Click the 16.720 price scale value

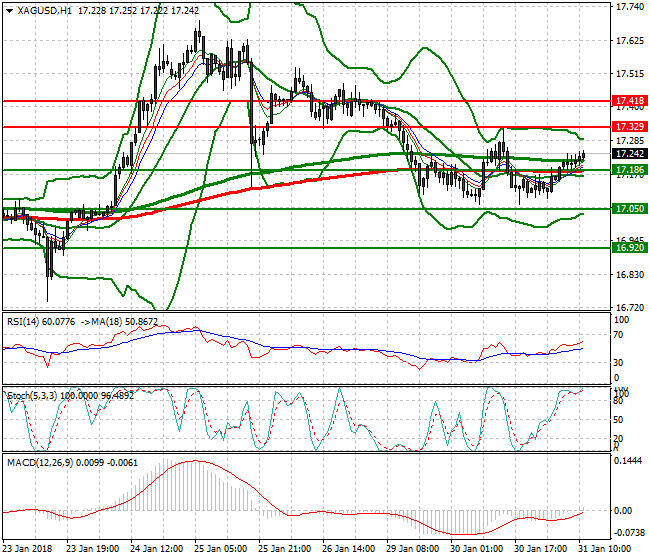click(x=630, y=308)
